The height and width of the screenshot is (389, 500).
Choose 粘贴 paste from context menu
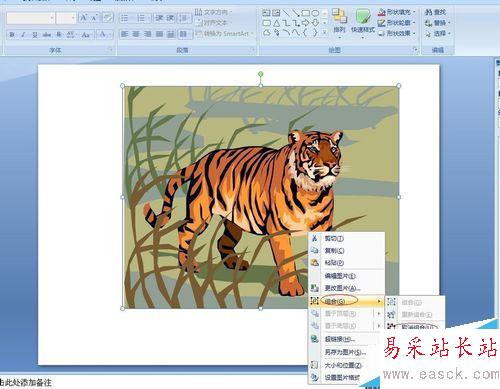click(347, 263)
